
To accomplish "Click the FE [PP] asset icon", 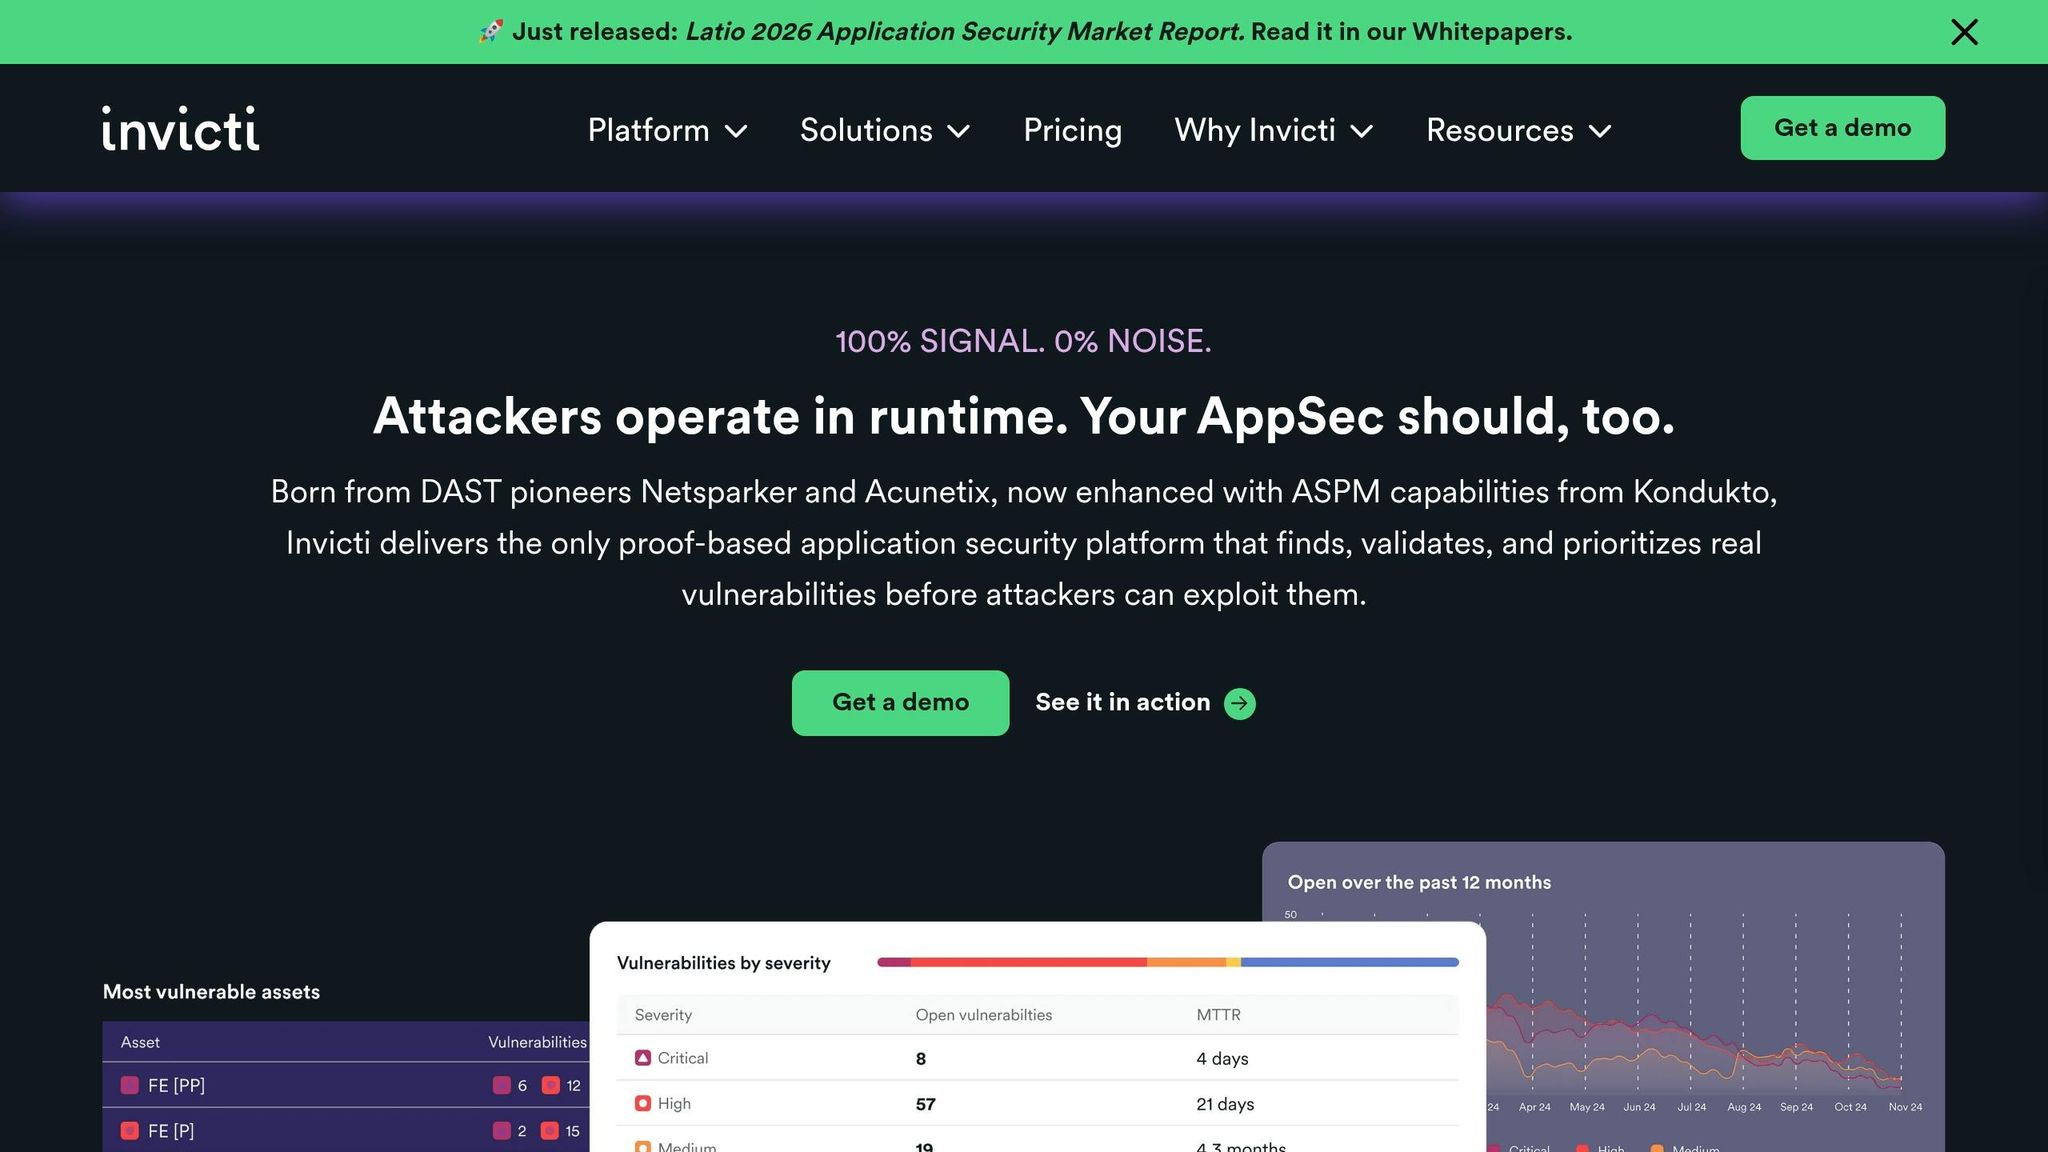I will click(130, 1085).
